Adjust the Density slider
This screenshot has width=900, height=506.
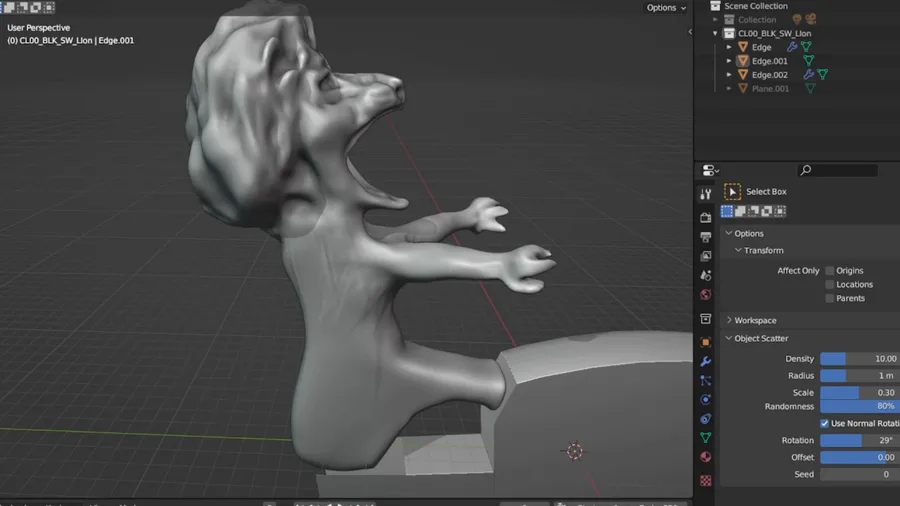[x=860, y=359]
